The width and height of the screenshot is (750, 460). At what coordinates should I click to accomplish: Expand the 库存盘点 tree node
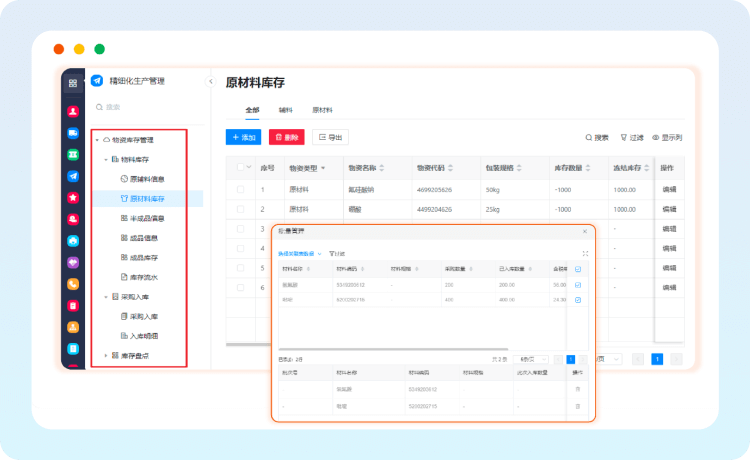pyautogui.click(x=106, y=356)
